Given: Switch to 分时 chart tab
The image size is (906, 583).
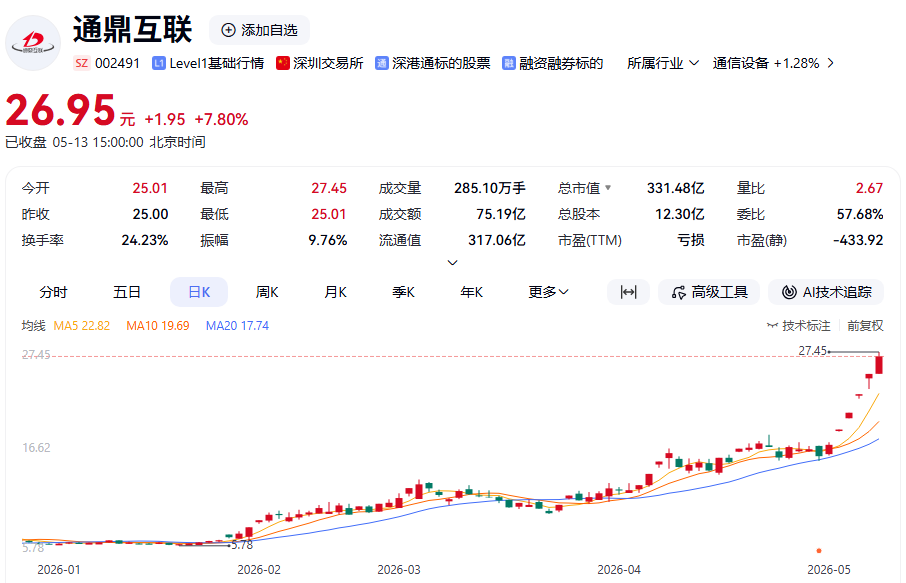Looking at the screenshot, I should pos(53,292).
